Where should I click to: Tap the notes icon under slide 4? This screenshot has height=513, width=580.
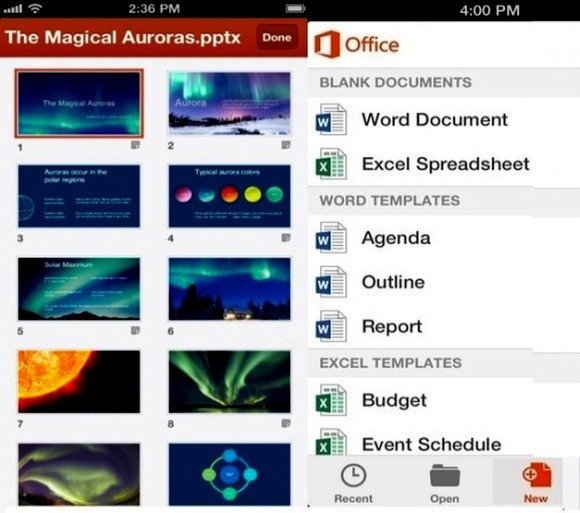(286, 237)
